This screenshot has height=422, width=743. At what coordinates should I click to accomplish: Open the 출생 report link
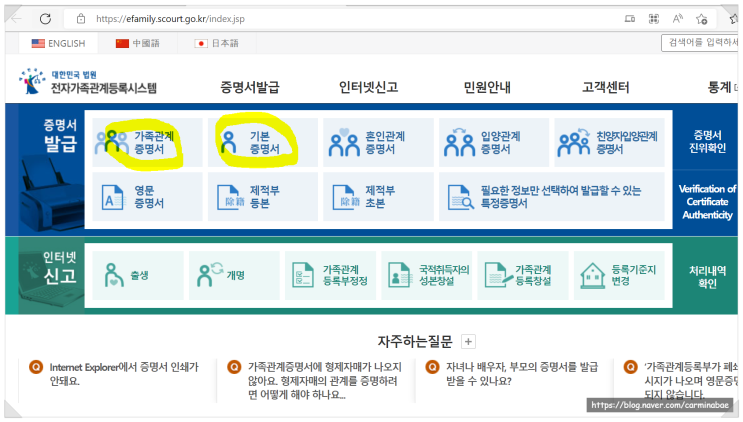139,275
